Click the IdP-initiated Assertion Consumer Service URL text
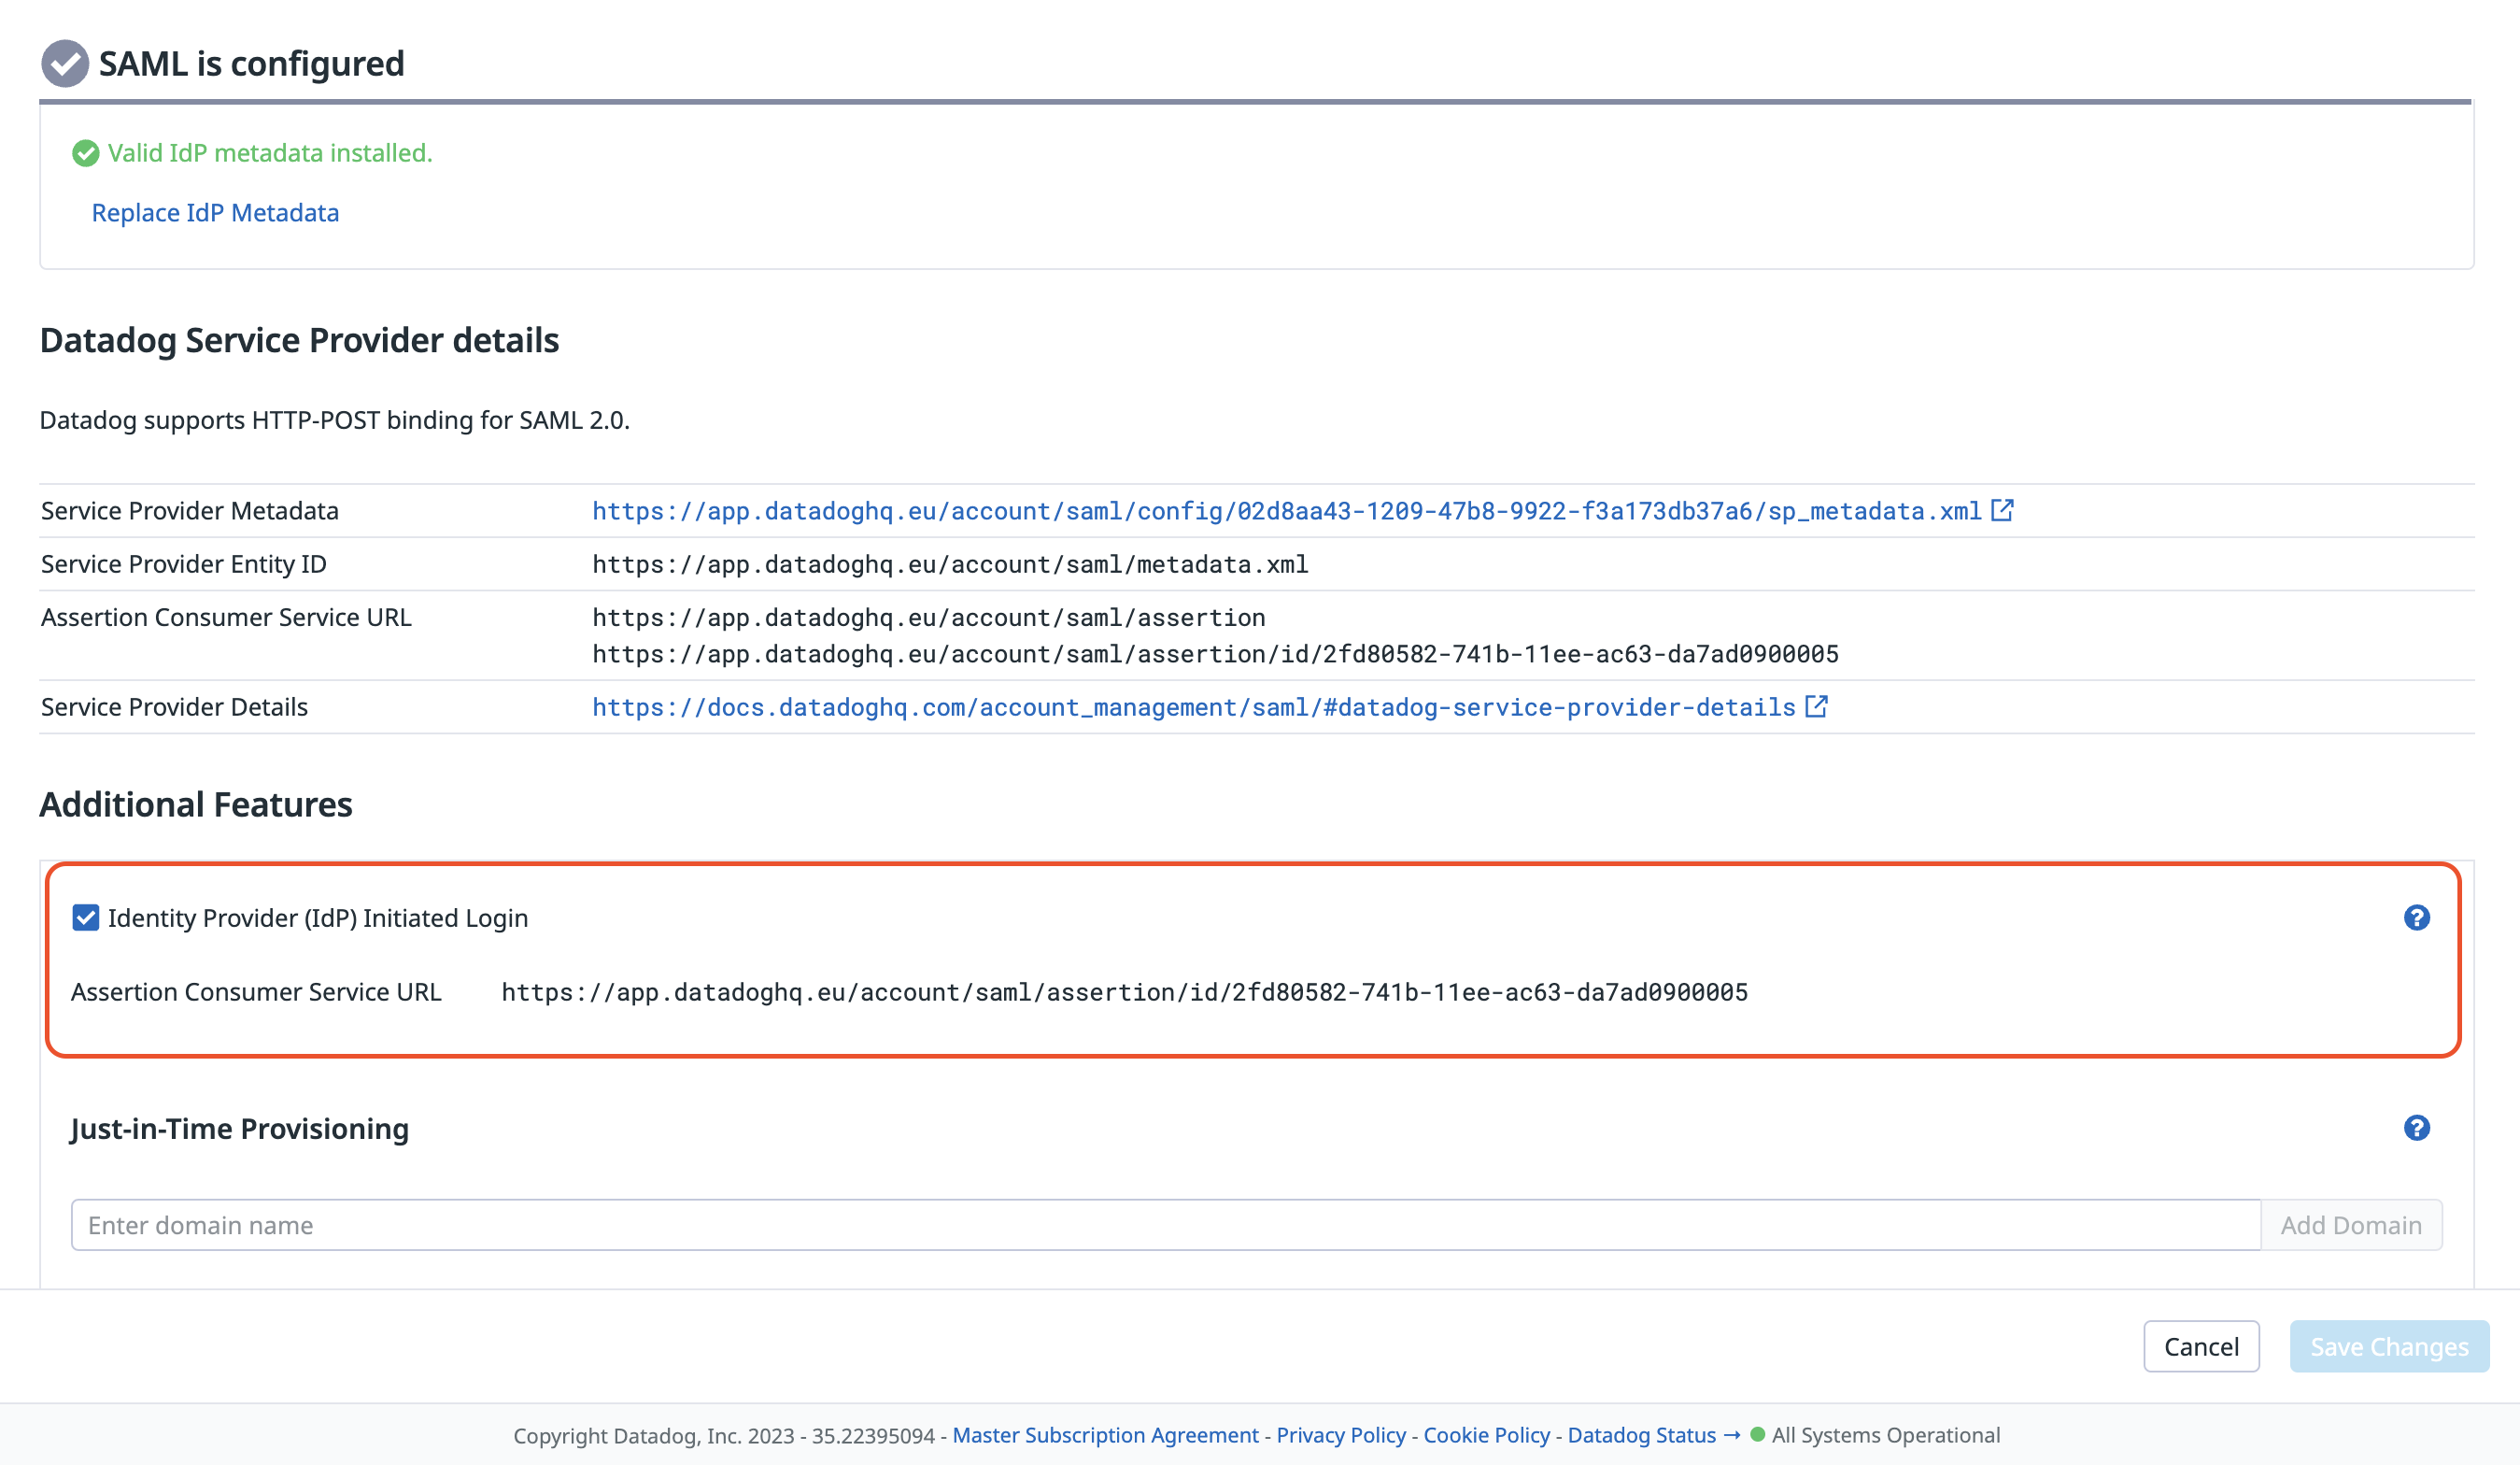The image size is (2520, 1465). tap(1124, 992)
